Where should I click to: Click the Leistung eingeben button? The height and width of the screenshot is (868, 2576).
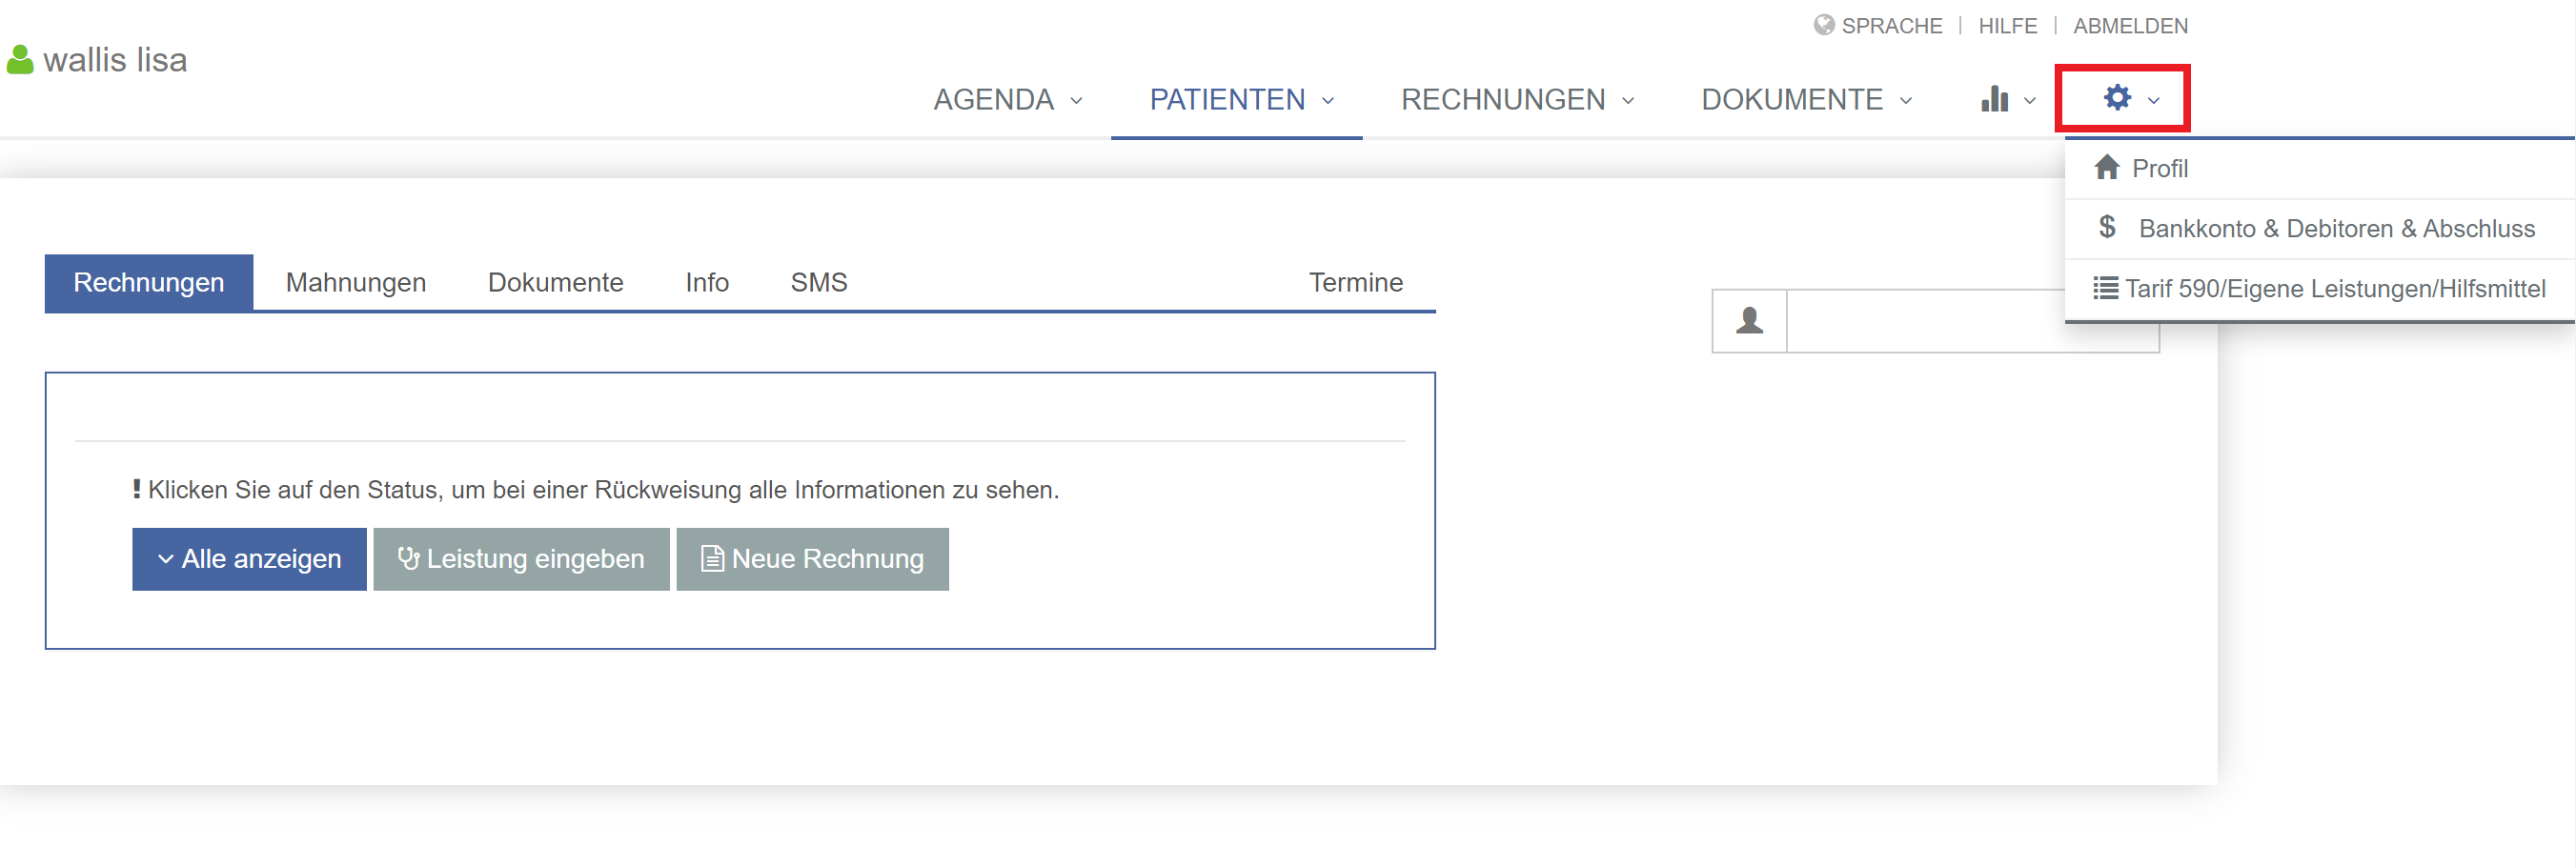coord(521,559)
